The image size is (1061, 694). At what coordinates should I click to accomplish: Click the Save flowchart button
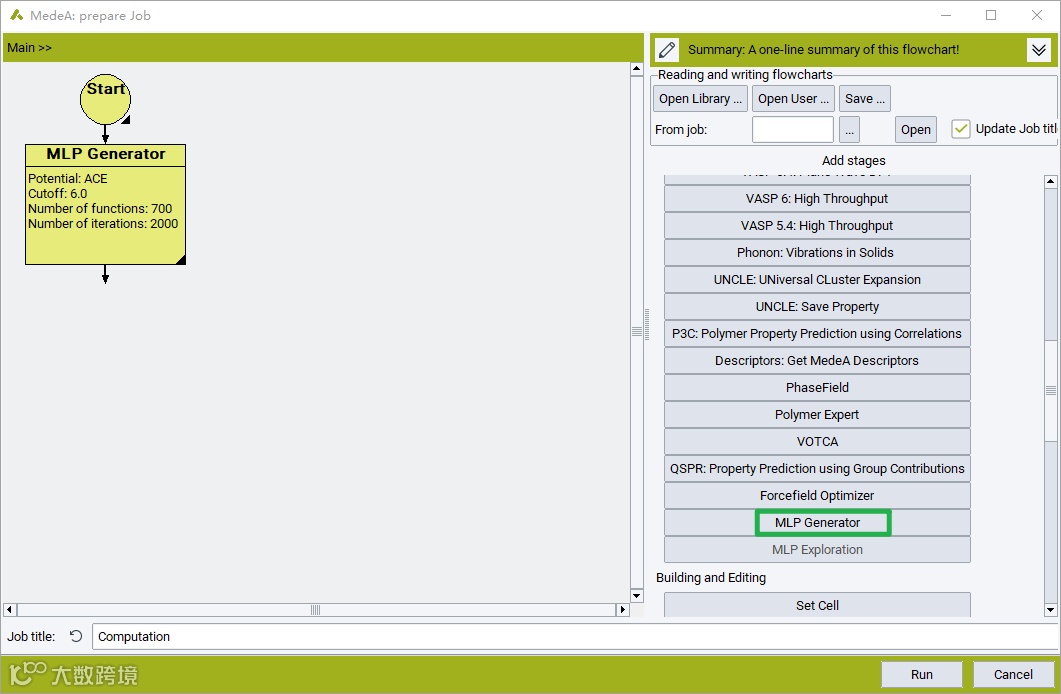[x=865, y=99]
